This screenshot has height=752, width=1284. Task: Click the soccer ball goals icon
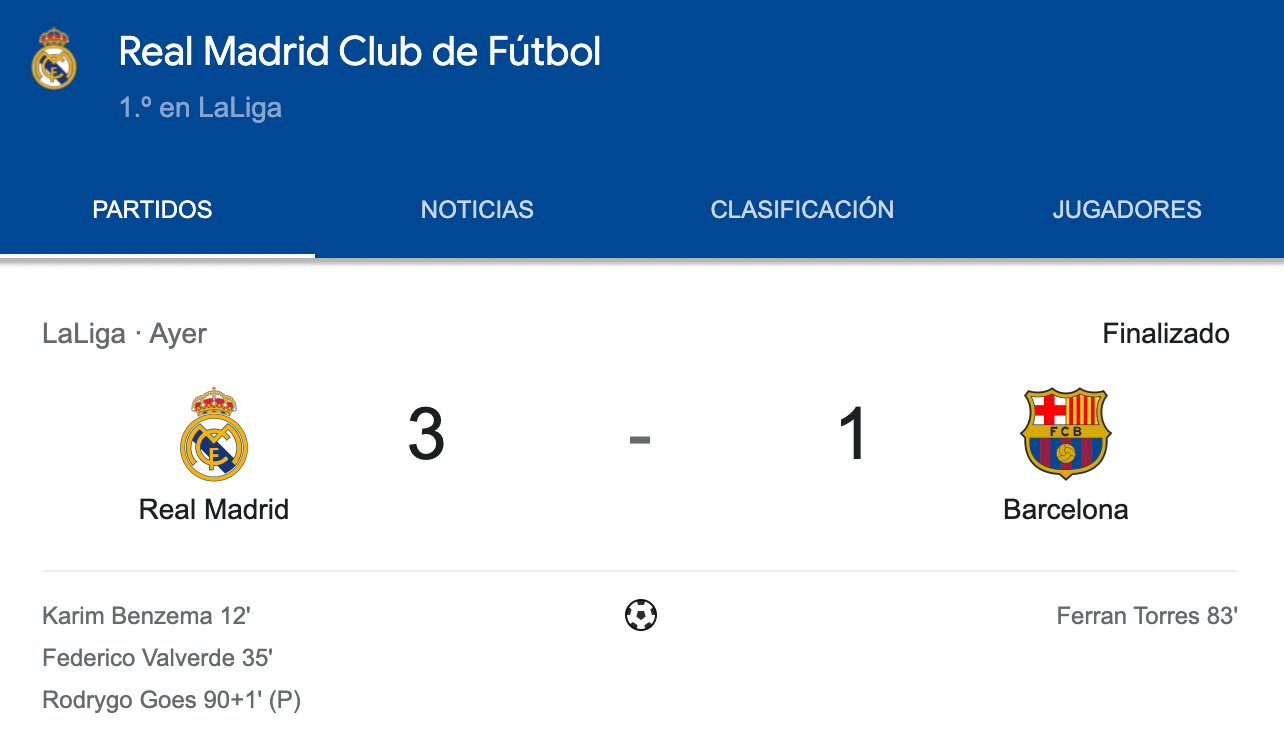(x=641, y=615)
